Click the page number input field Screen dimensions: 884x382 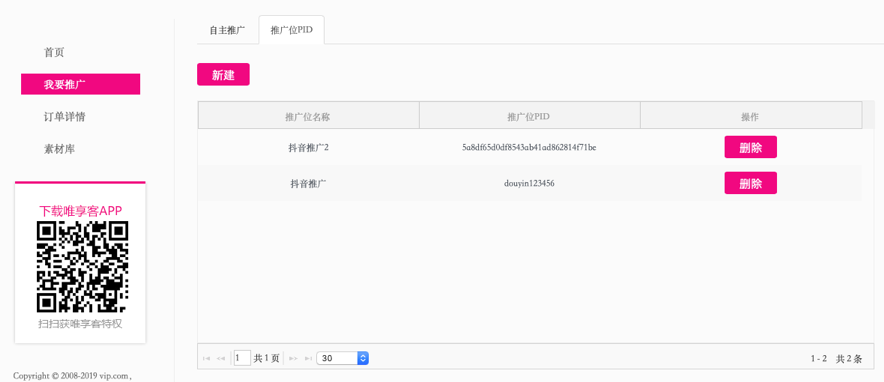(x=242, y=358)
